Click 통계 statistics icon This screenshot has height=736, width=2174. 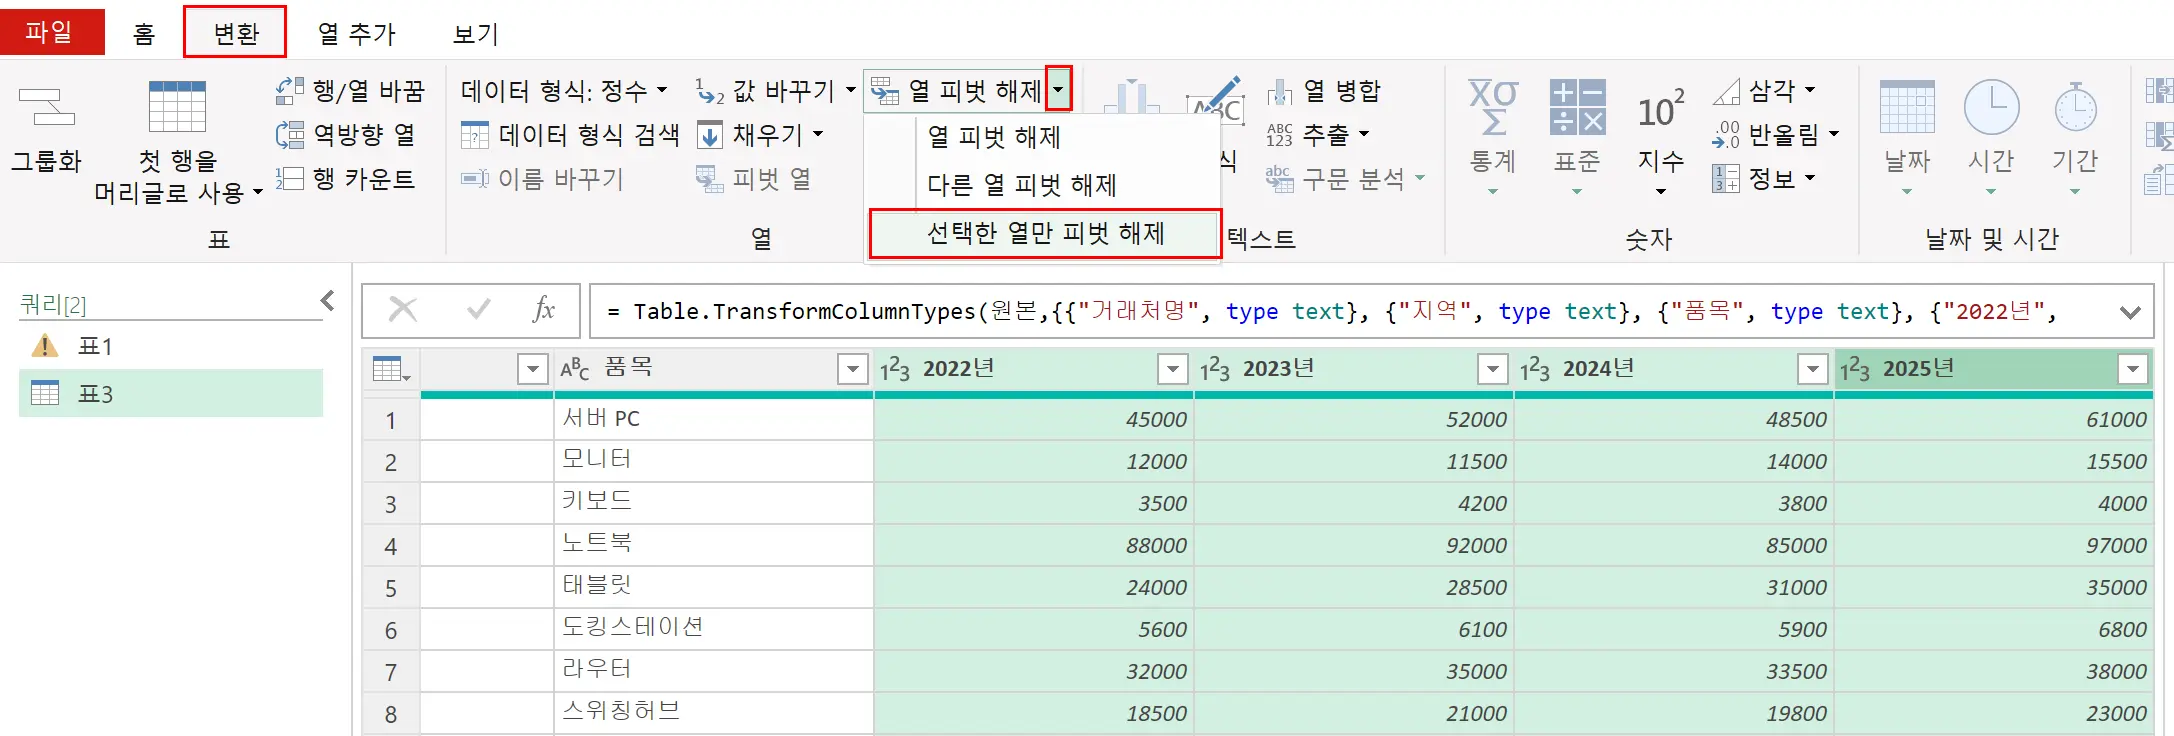pos(1493,107)
